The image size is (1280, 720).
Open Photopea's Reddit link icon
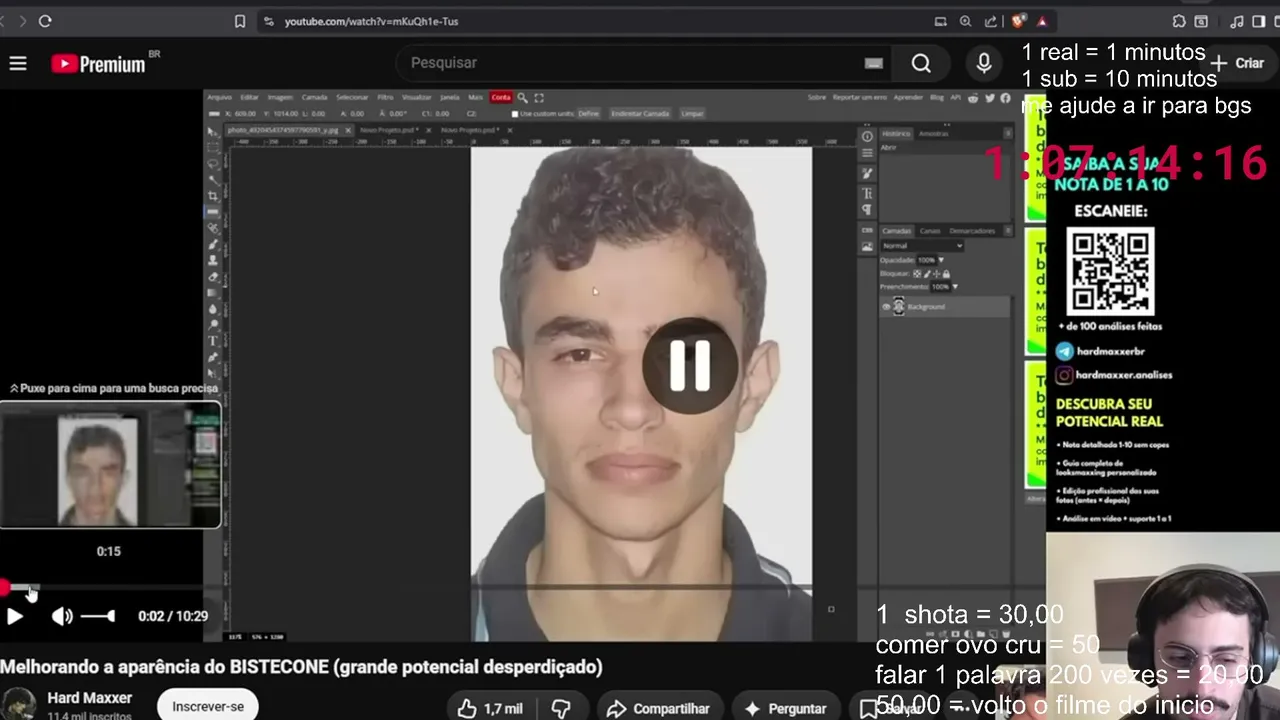click(975, 97)
